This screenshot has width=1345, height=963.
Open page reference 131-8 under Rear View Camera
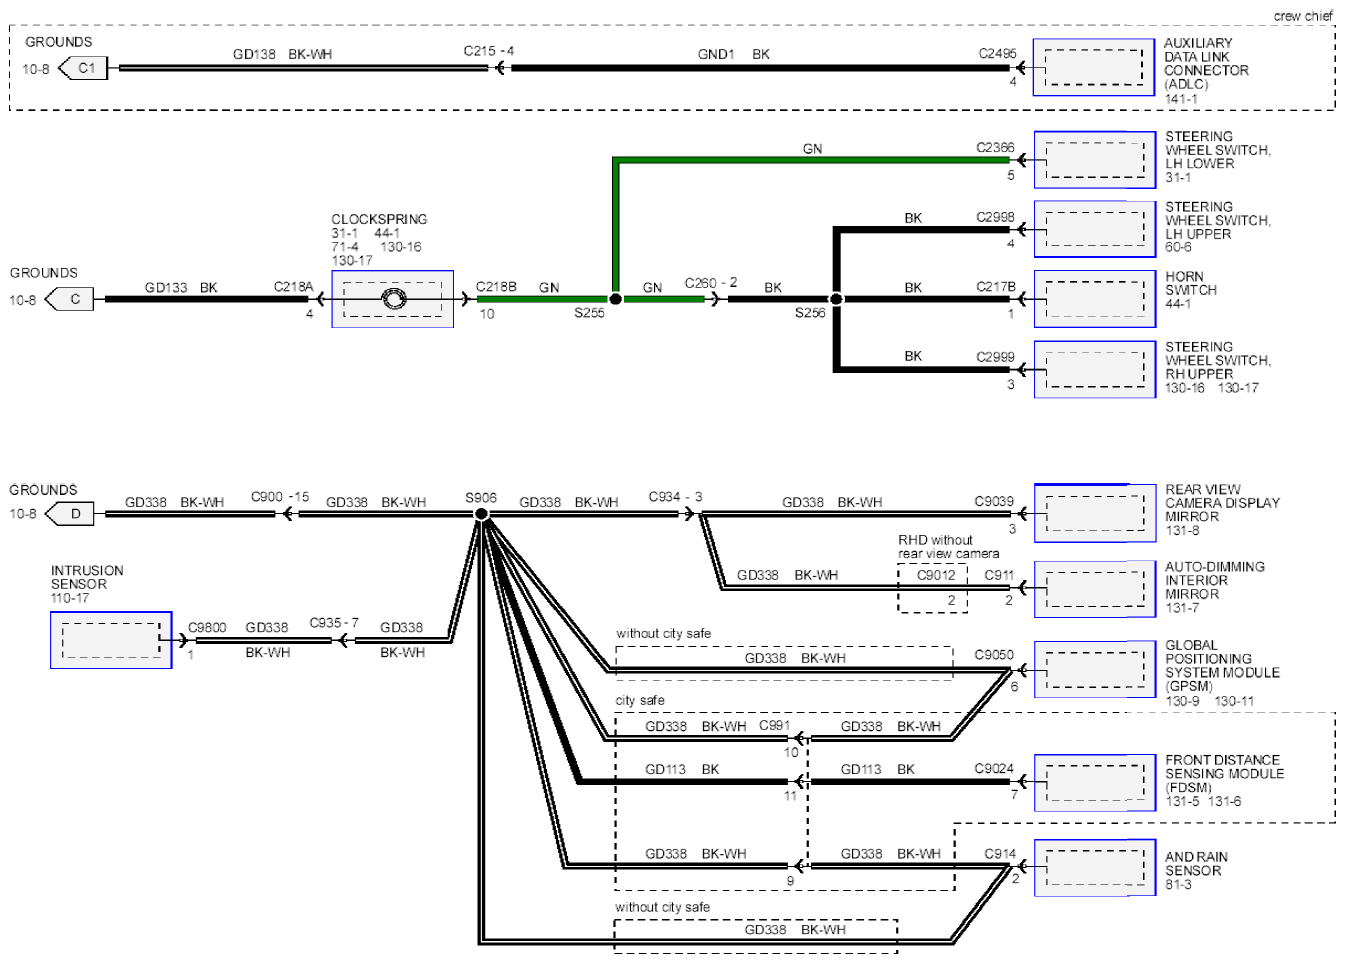point(1182,531)
